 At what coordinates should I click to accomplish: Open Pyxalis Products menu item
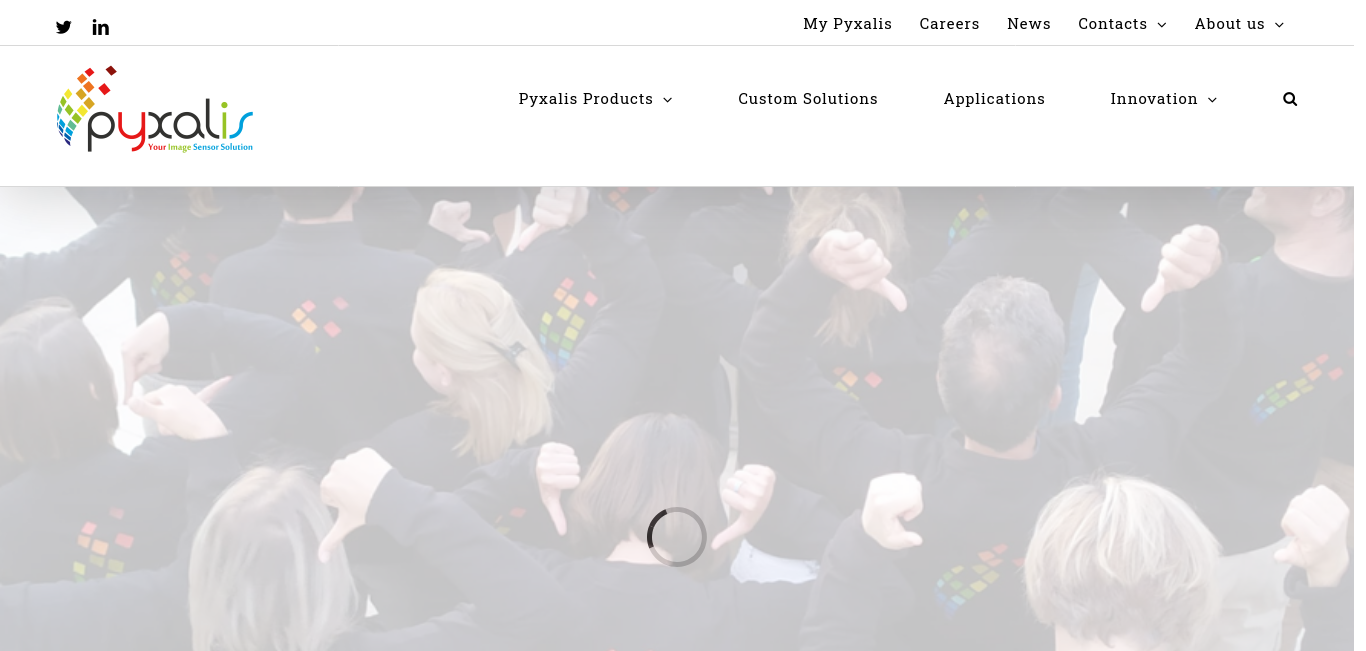(x=585, y=99)
